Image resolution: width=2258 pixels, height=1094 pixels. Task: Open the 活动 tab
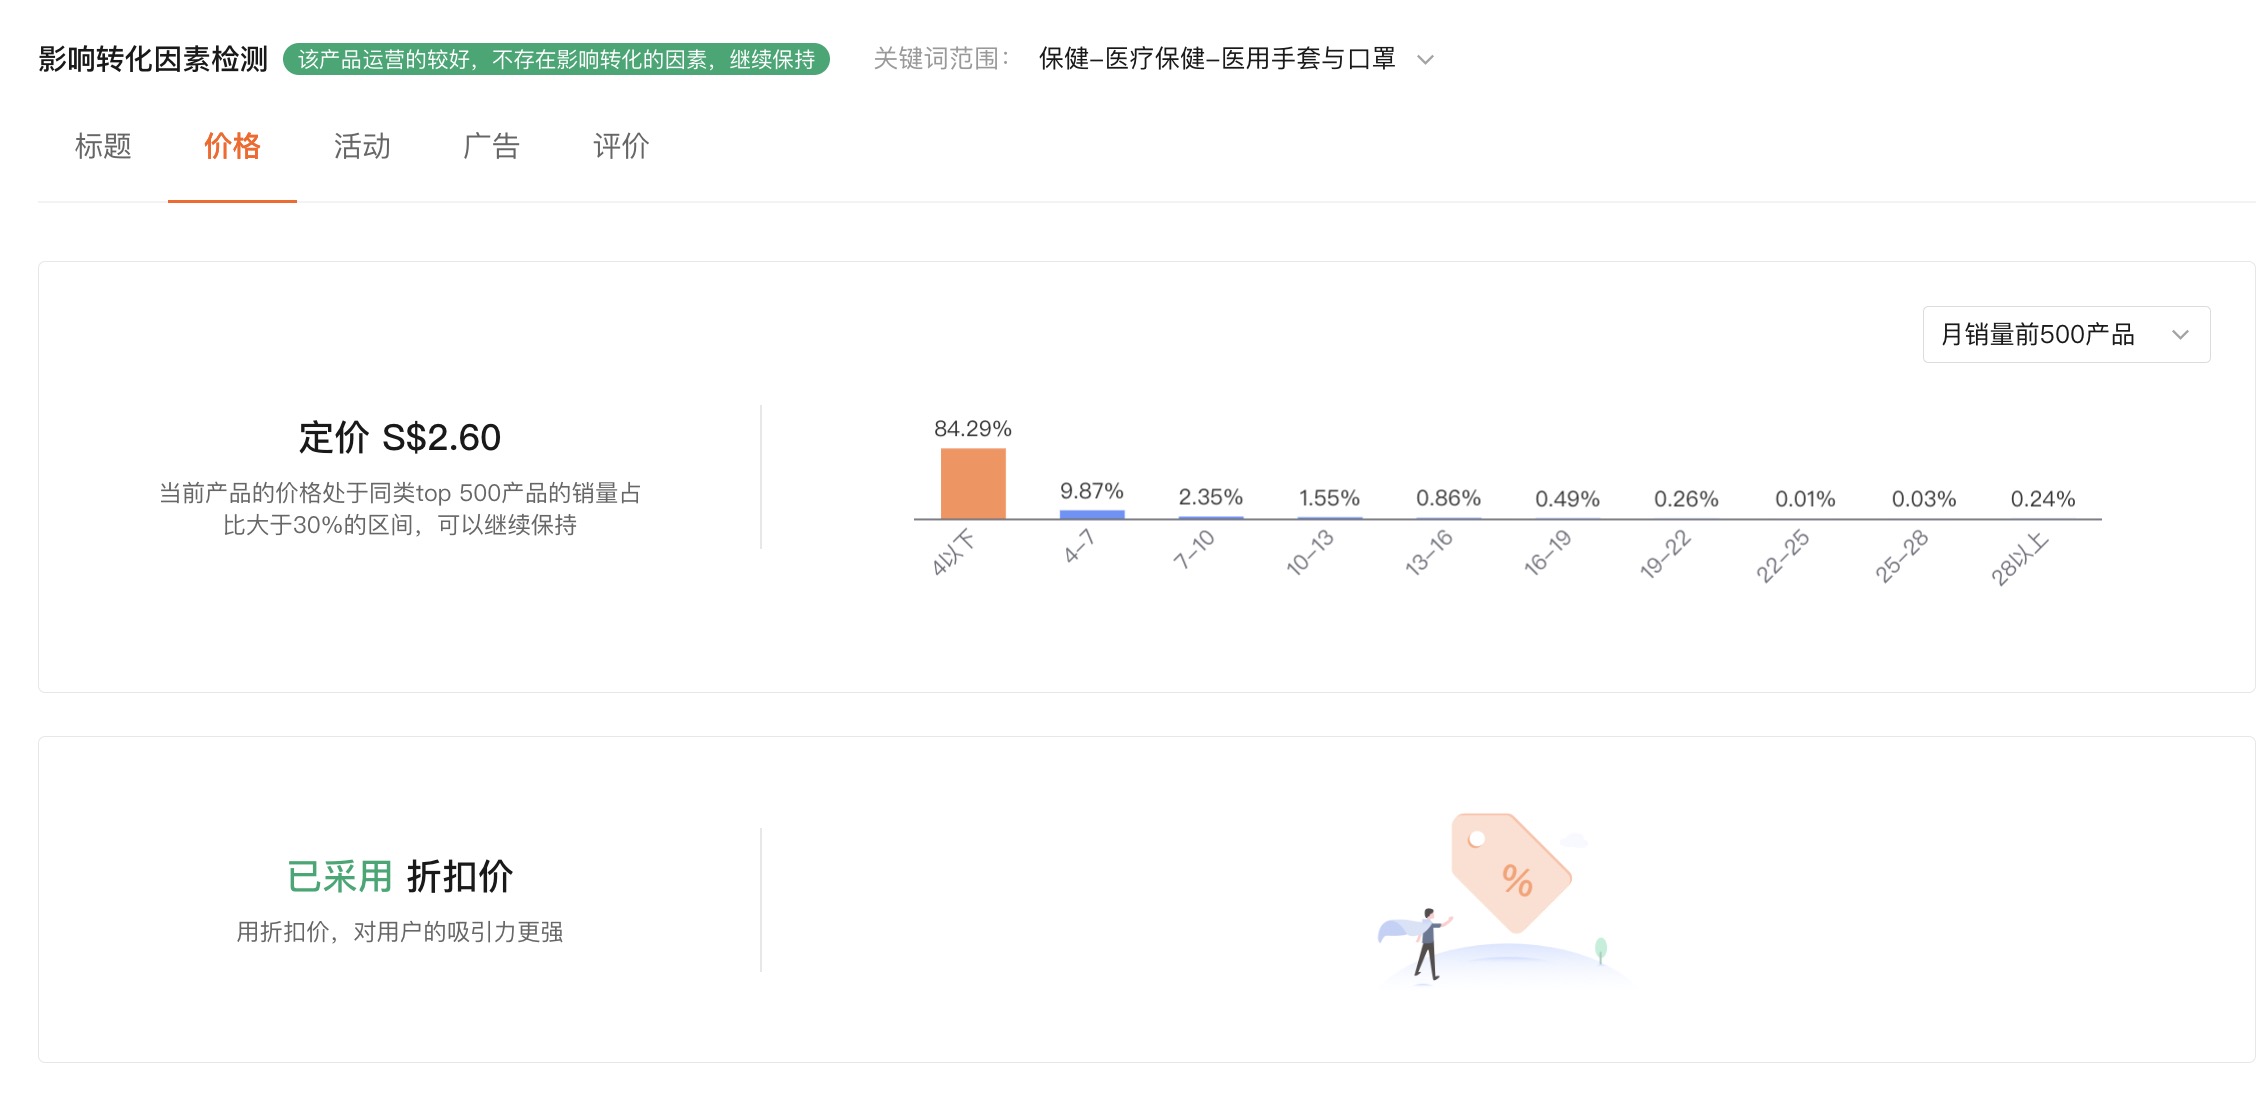click(x=362, y=146)
